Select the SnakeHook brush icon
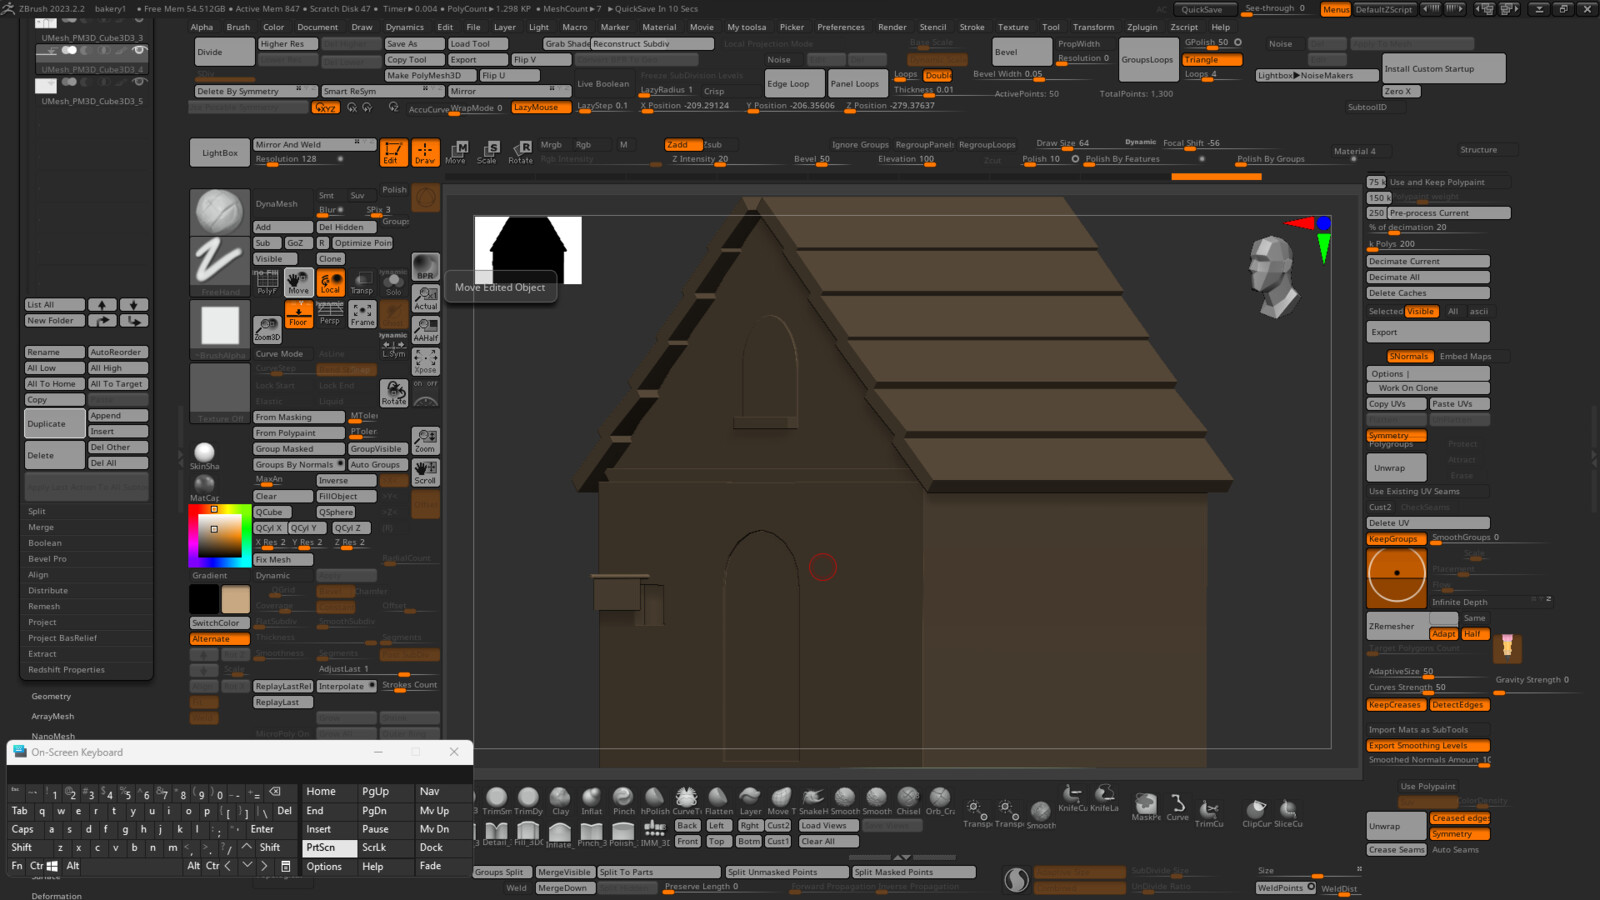This screenshot has width=1600, height=900. pyautogui.click(x=814, y=801)
